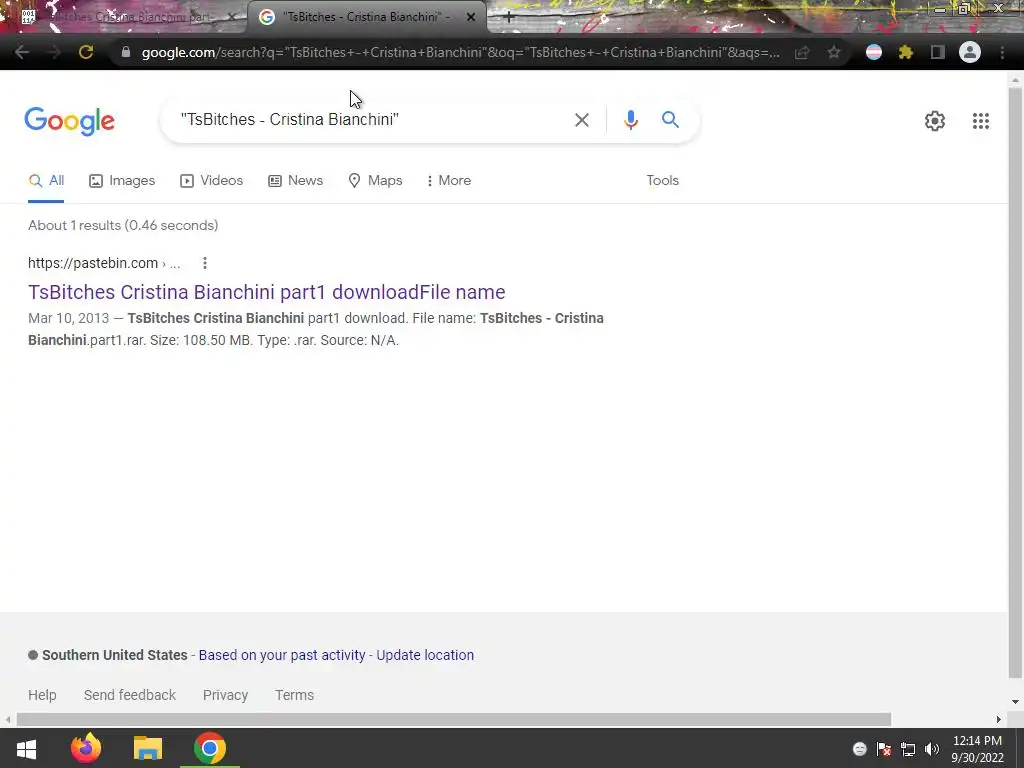
Task: Open the Terms footer link
Action: point(295,695)
